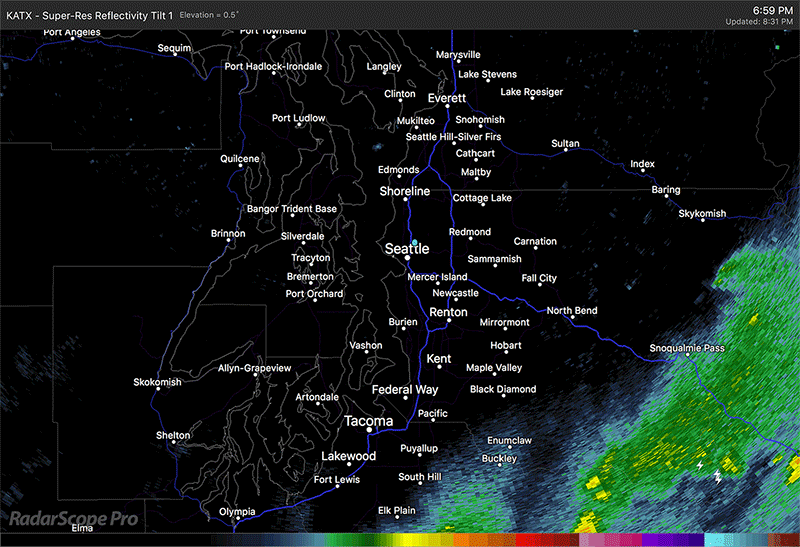Click the larger lightning strike icon
Screen dimensions: 800x547
[x=717, y=478]
